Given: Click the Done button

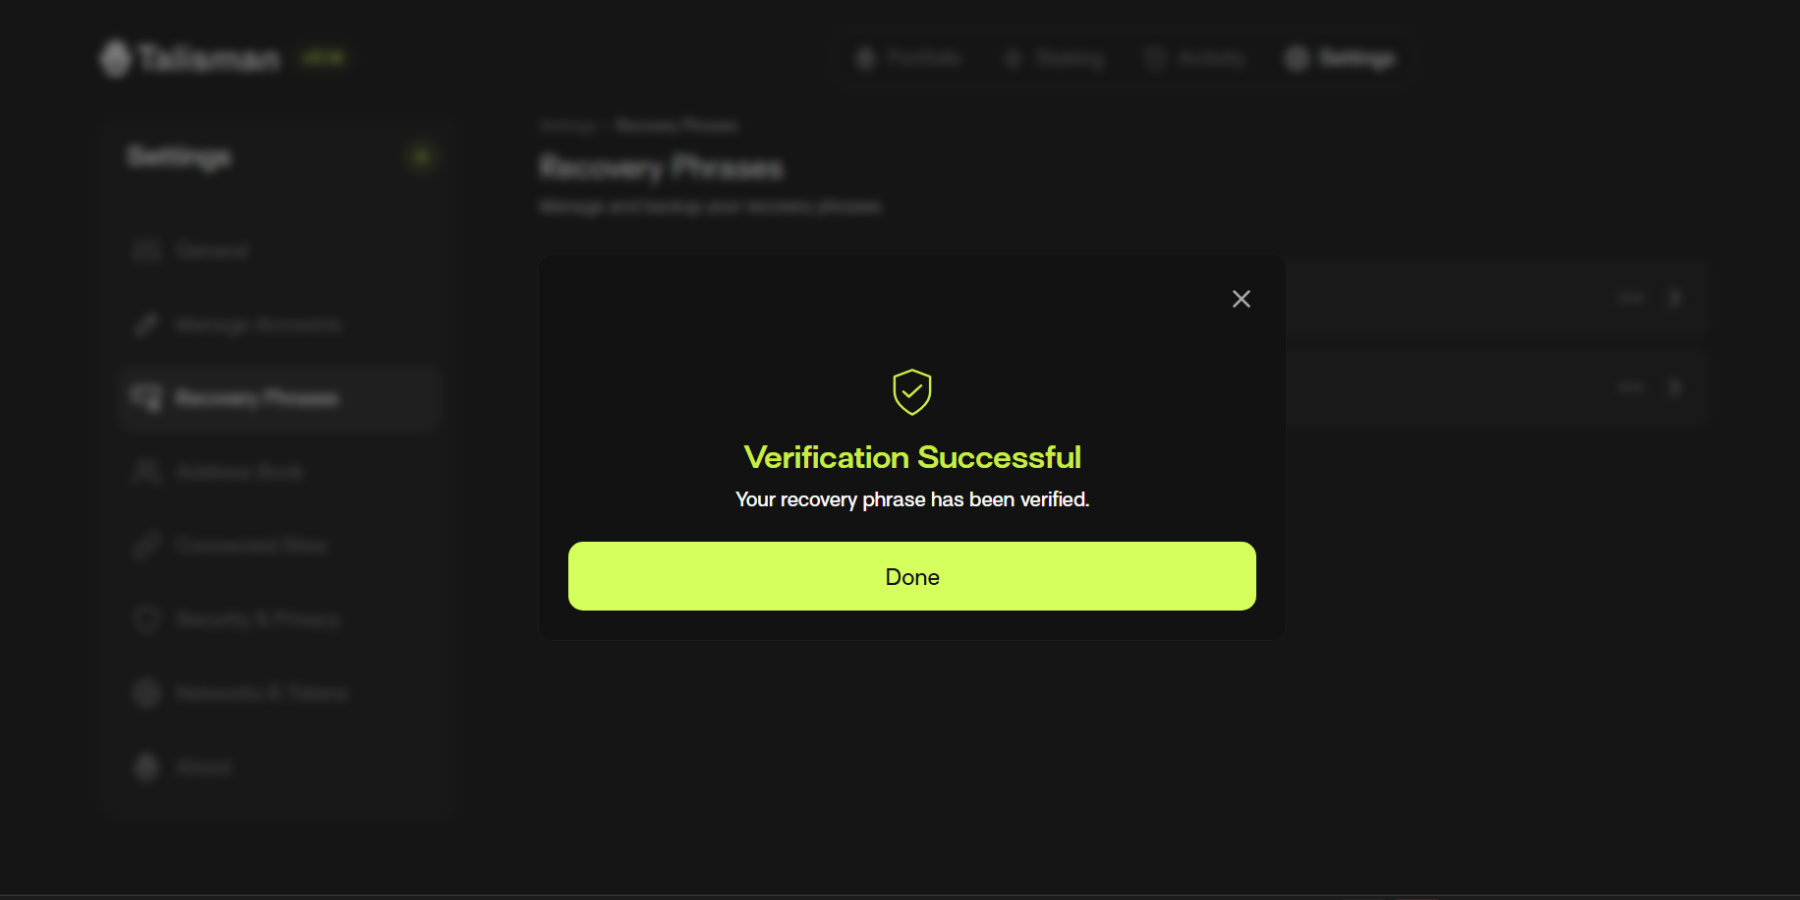Looking at the screenshot, I should (x=911, y=576).
